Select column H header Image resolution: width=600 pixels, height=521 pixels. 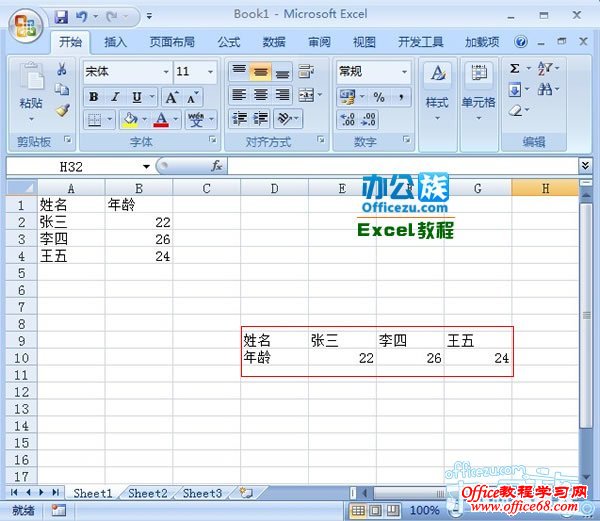click(x=545, y=188)
